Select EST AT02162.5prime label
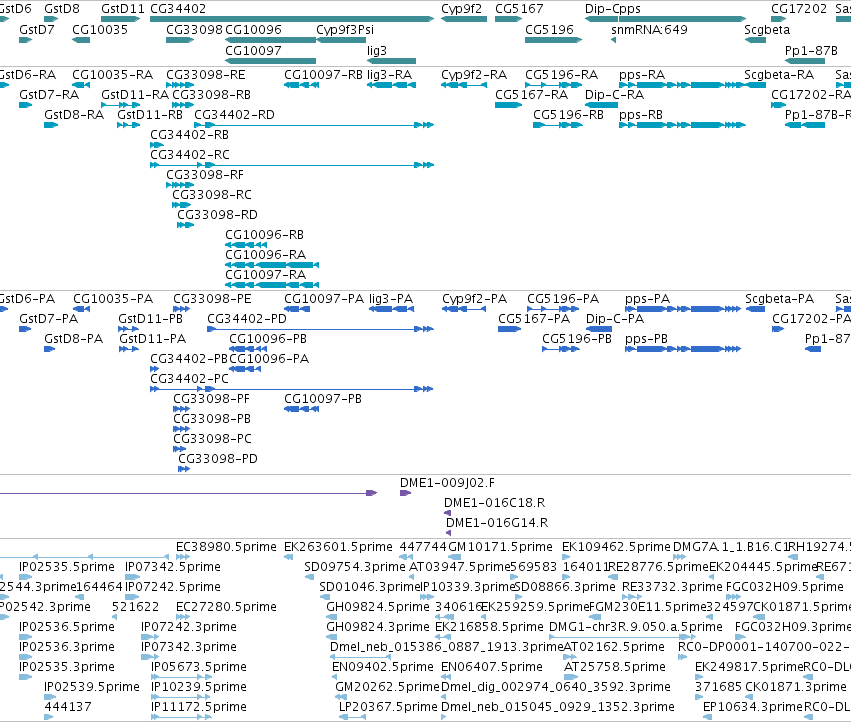This screenshot has width=851, height=722. (x=614, y=647)
